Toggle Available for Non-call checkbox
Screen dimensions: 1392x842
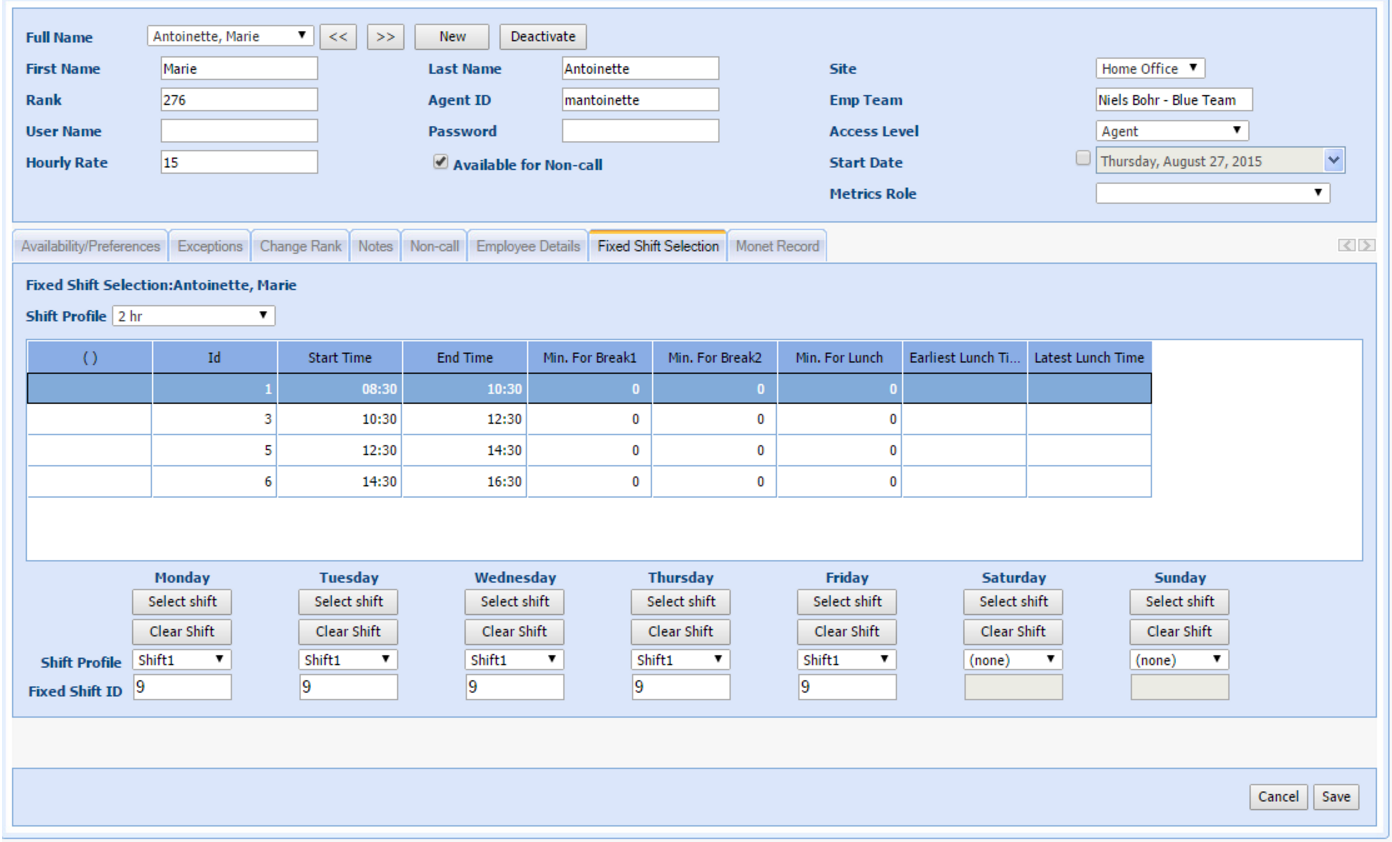440,163
